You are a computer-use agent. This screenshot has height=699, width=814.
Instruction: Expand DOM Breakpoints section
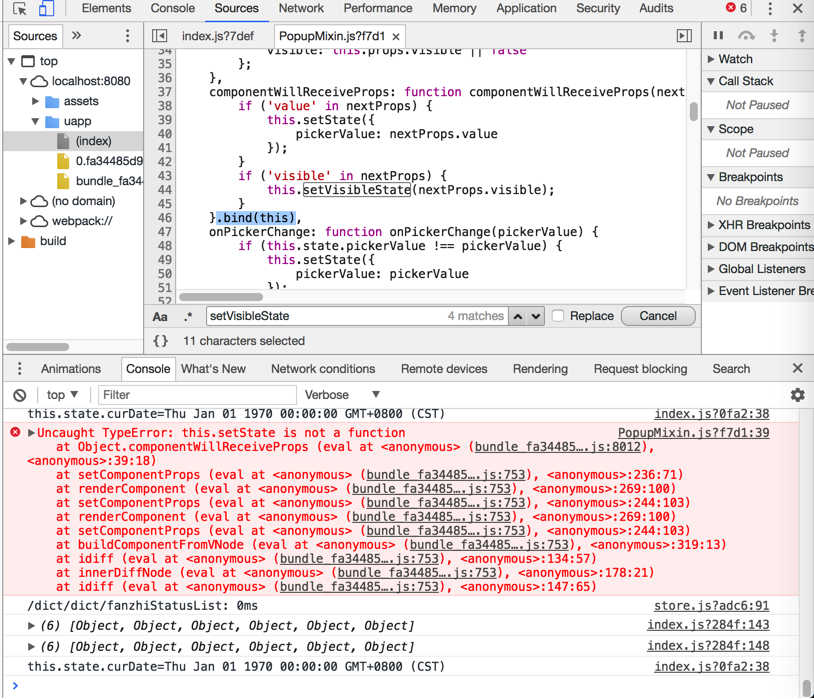click(711, 247)
